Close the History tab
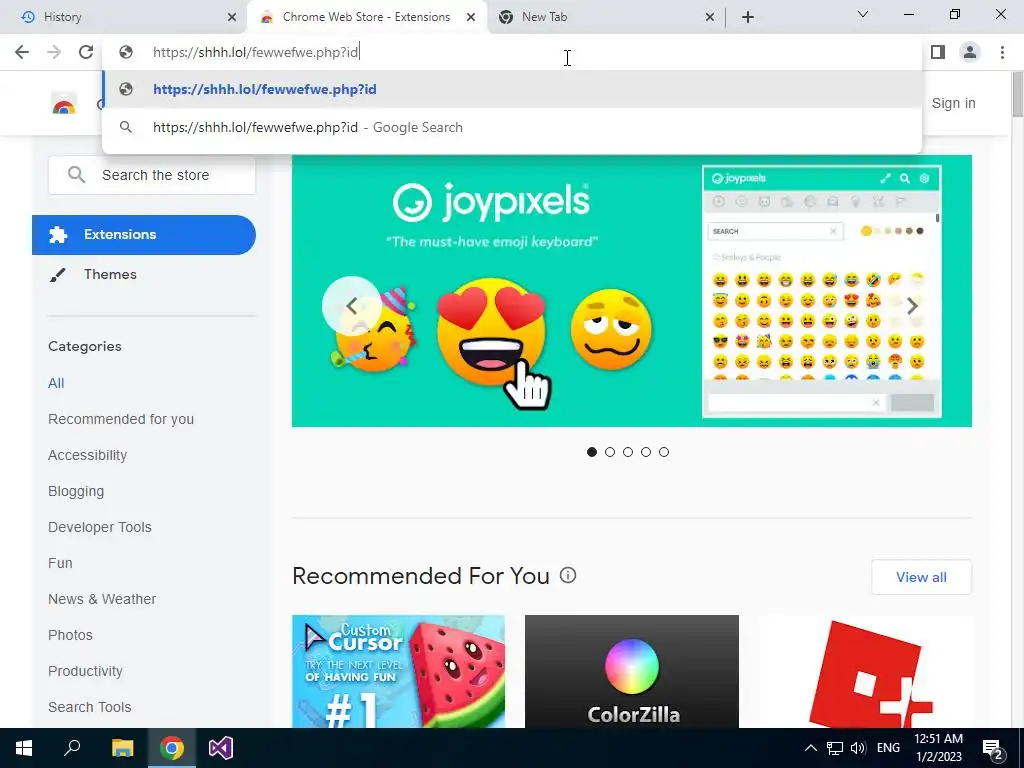The image size is (1024, 768). tap(232, 17)
